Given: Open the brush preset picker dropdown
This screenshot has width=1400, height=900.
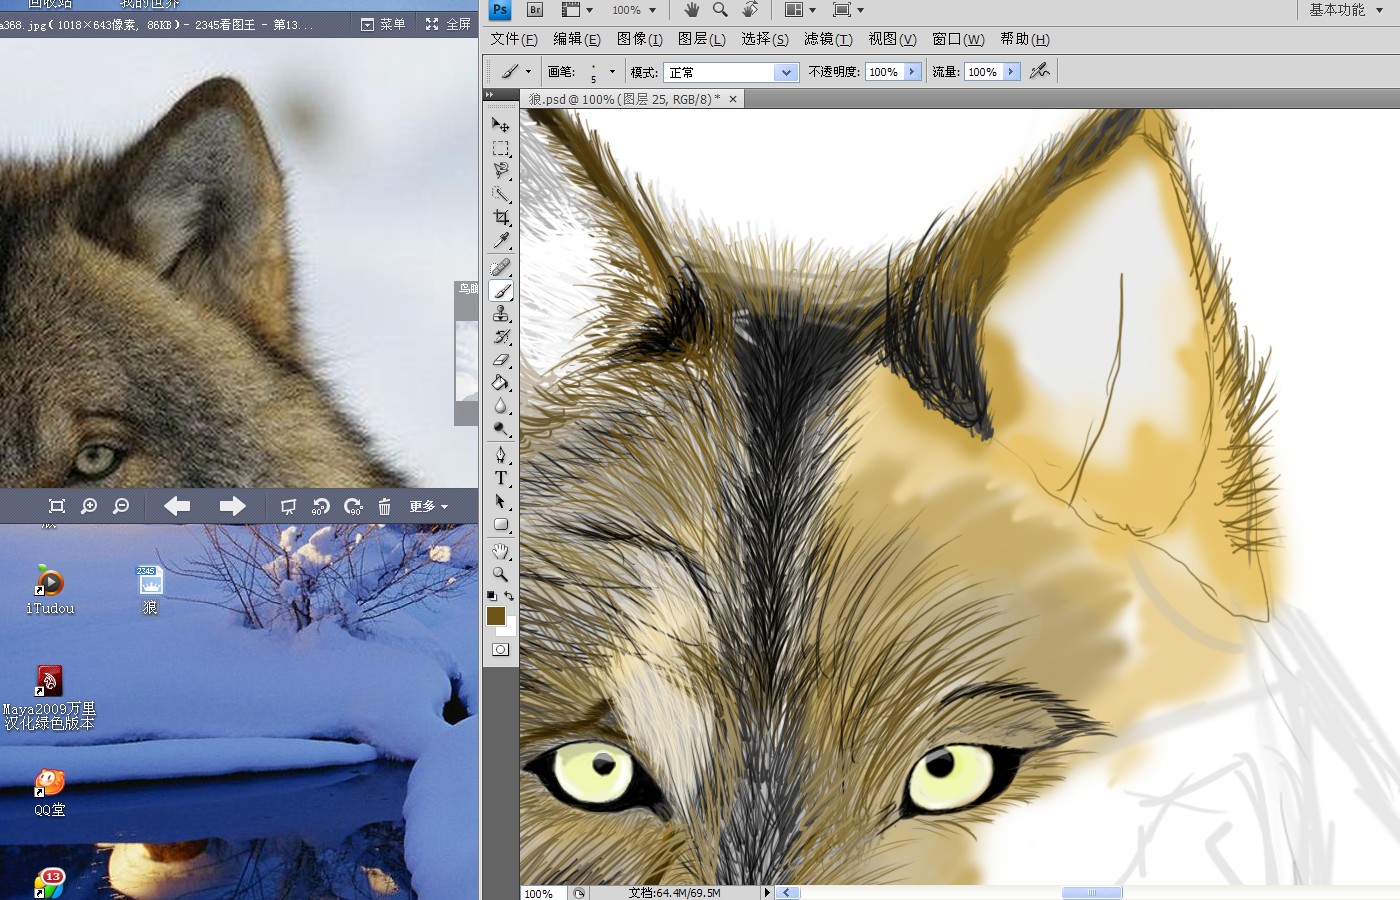Looking at the screenshot, I should [612, 72].
